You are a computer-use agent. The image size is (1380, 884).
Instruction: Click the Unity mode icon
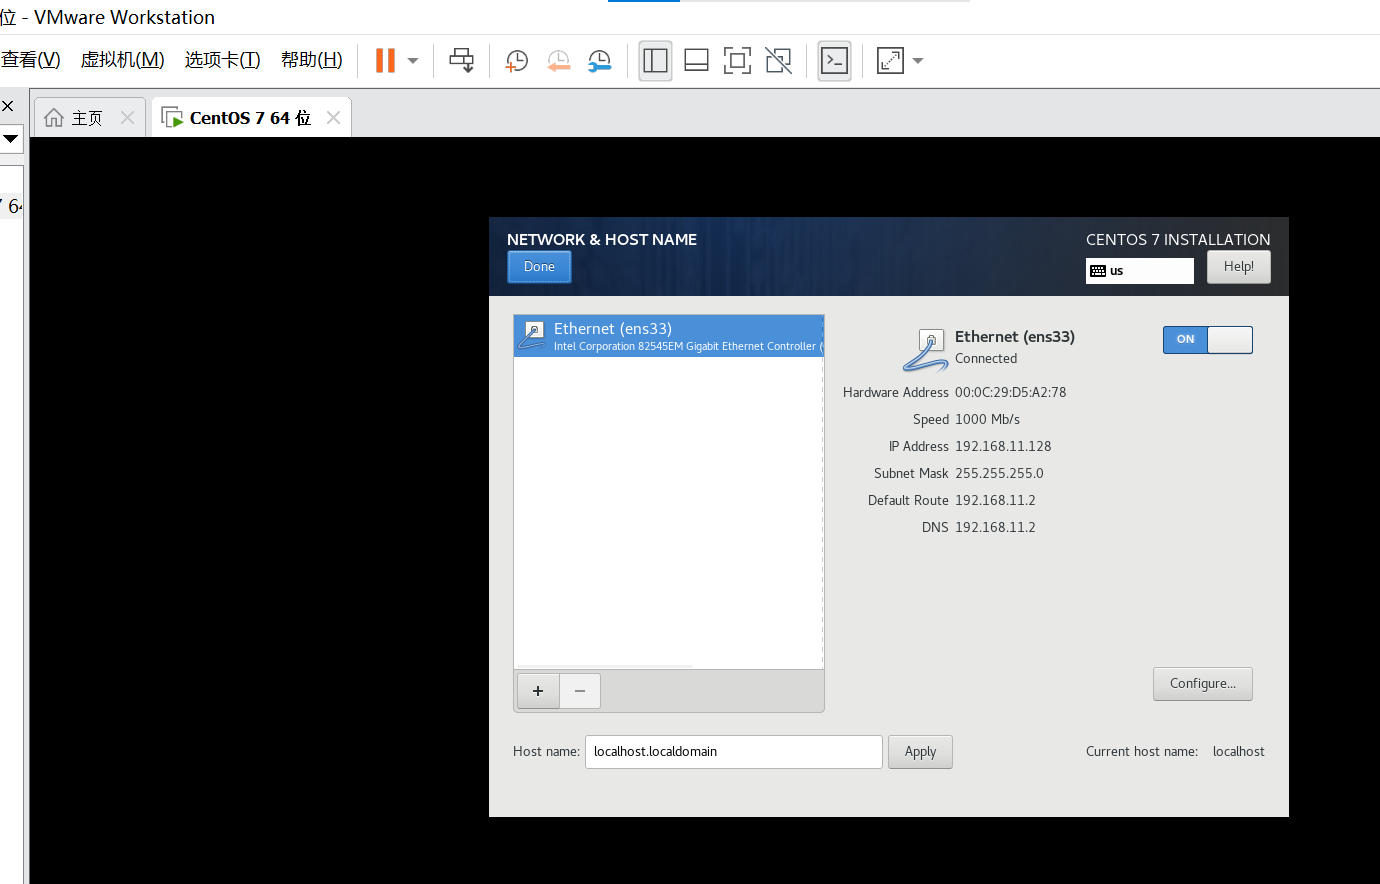778,61
